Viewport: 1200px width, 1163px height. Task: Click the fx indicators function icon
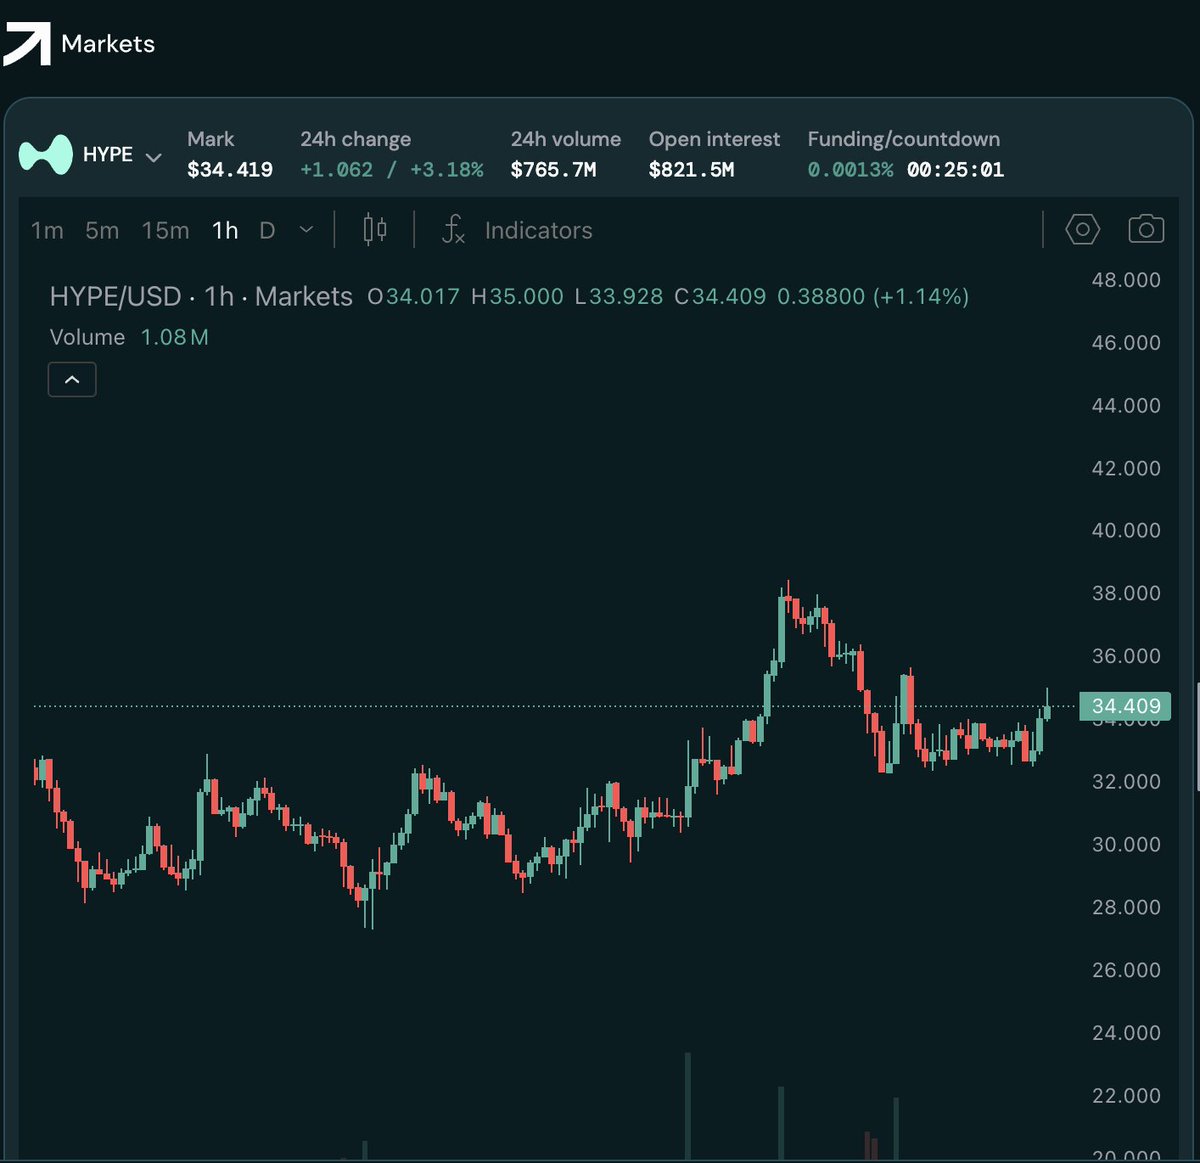point(453,230)
